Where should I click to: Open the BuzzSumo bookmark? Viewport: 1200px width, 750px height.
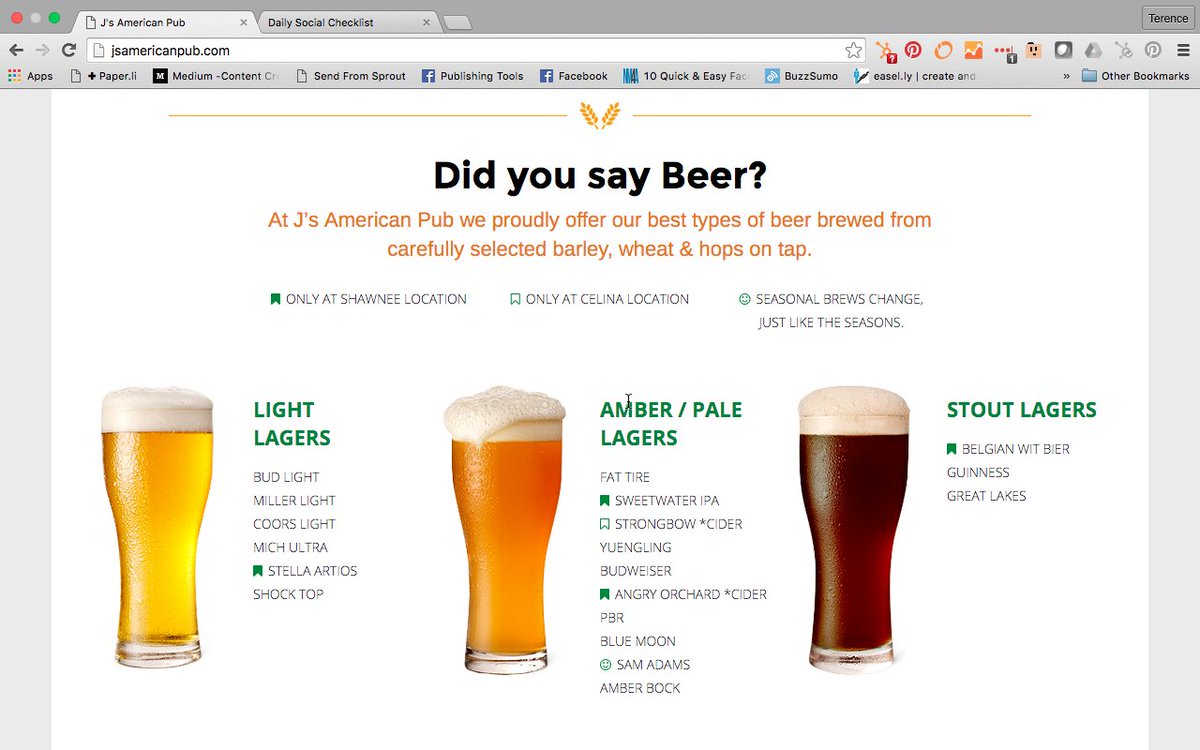pos(801,76)
